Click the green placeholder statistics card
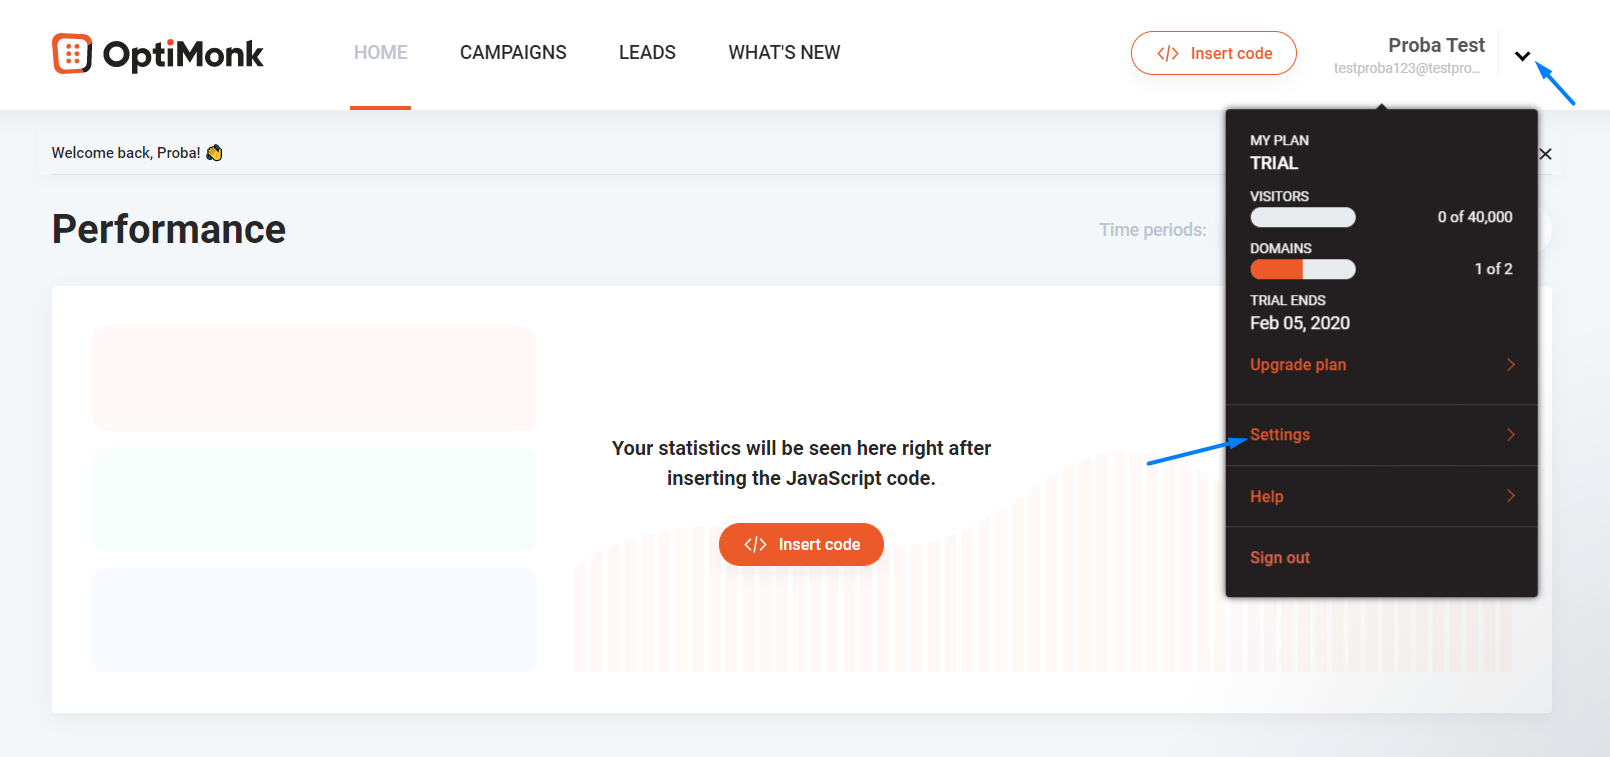This screenshot has height=757, width=1610. click(314, 499)
